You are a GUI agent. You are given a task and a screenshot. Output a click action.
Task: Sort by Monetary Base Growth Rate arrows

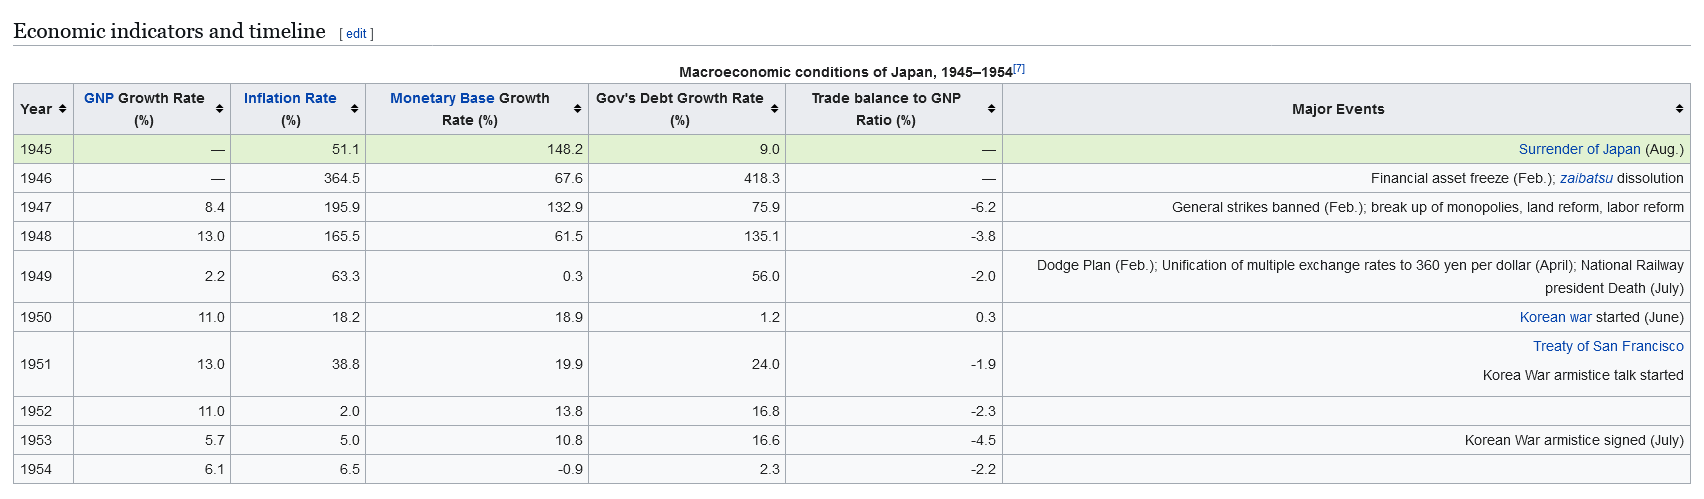pyautogui.click(x=578, y=109)
